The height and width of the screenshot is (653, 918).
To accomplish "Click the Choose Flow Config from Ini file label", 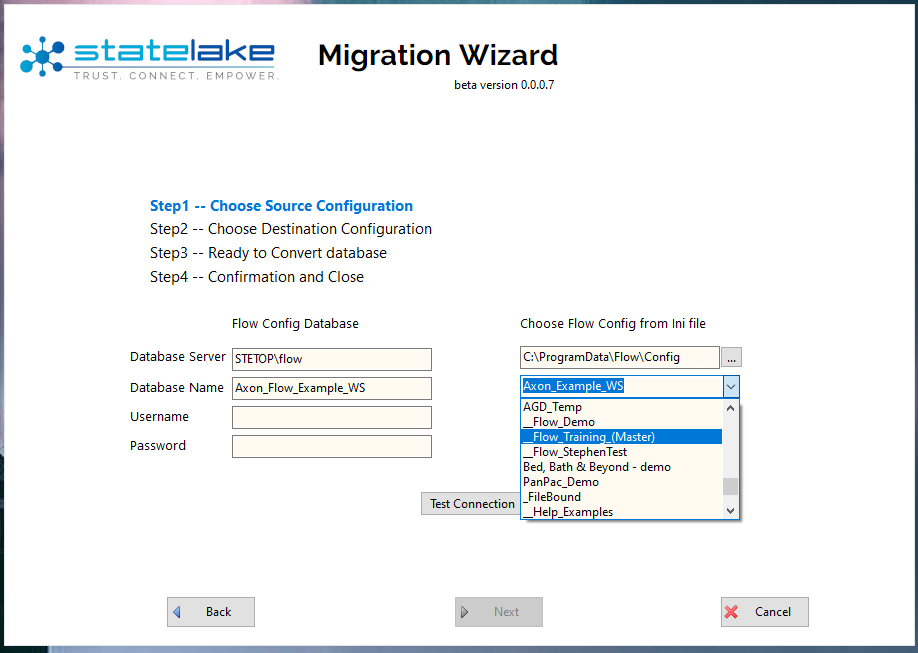I will pos(613,324).
